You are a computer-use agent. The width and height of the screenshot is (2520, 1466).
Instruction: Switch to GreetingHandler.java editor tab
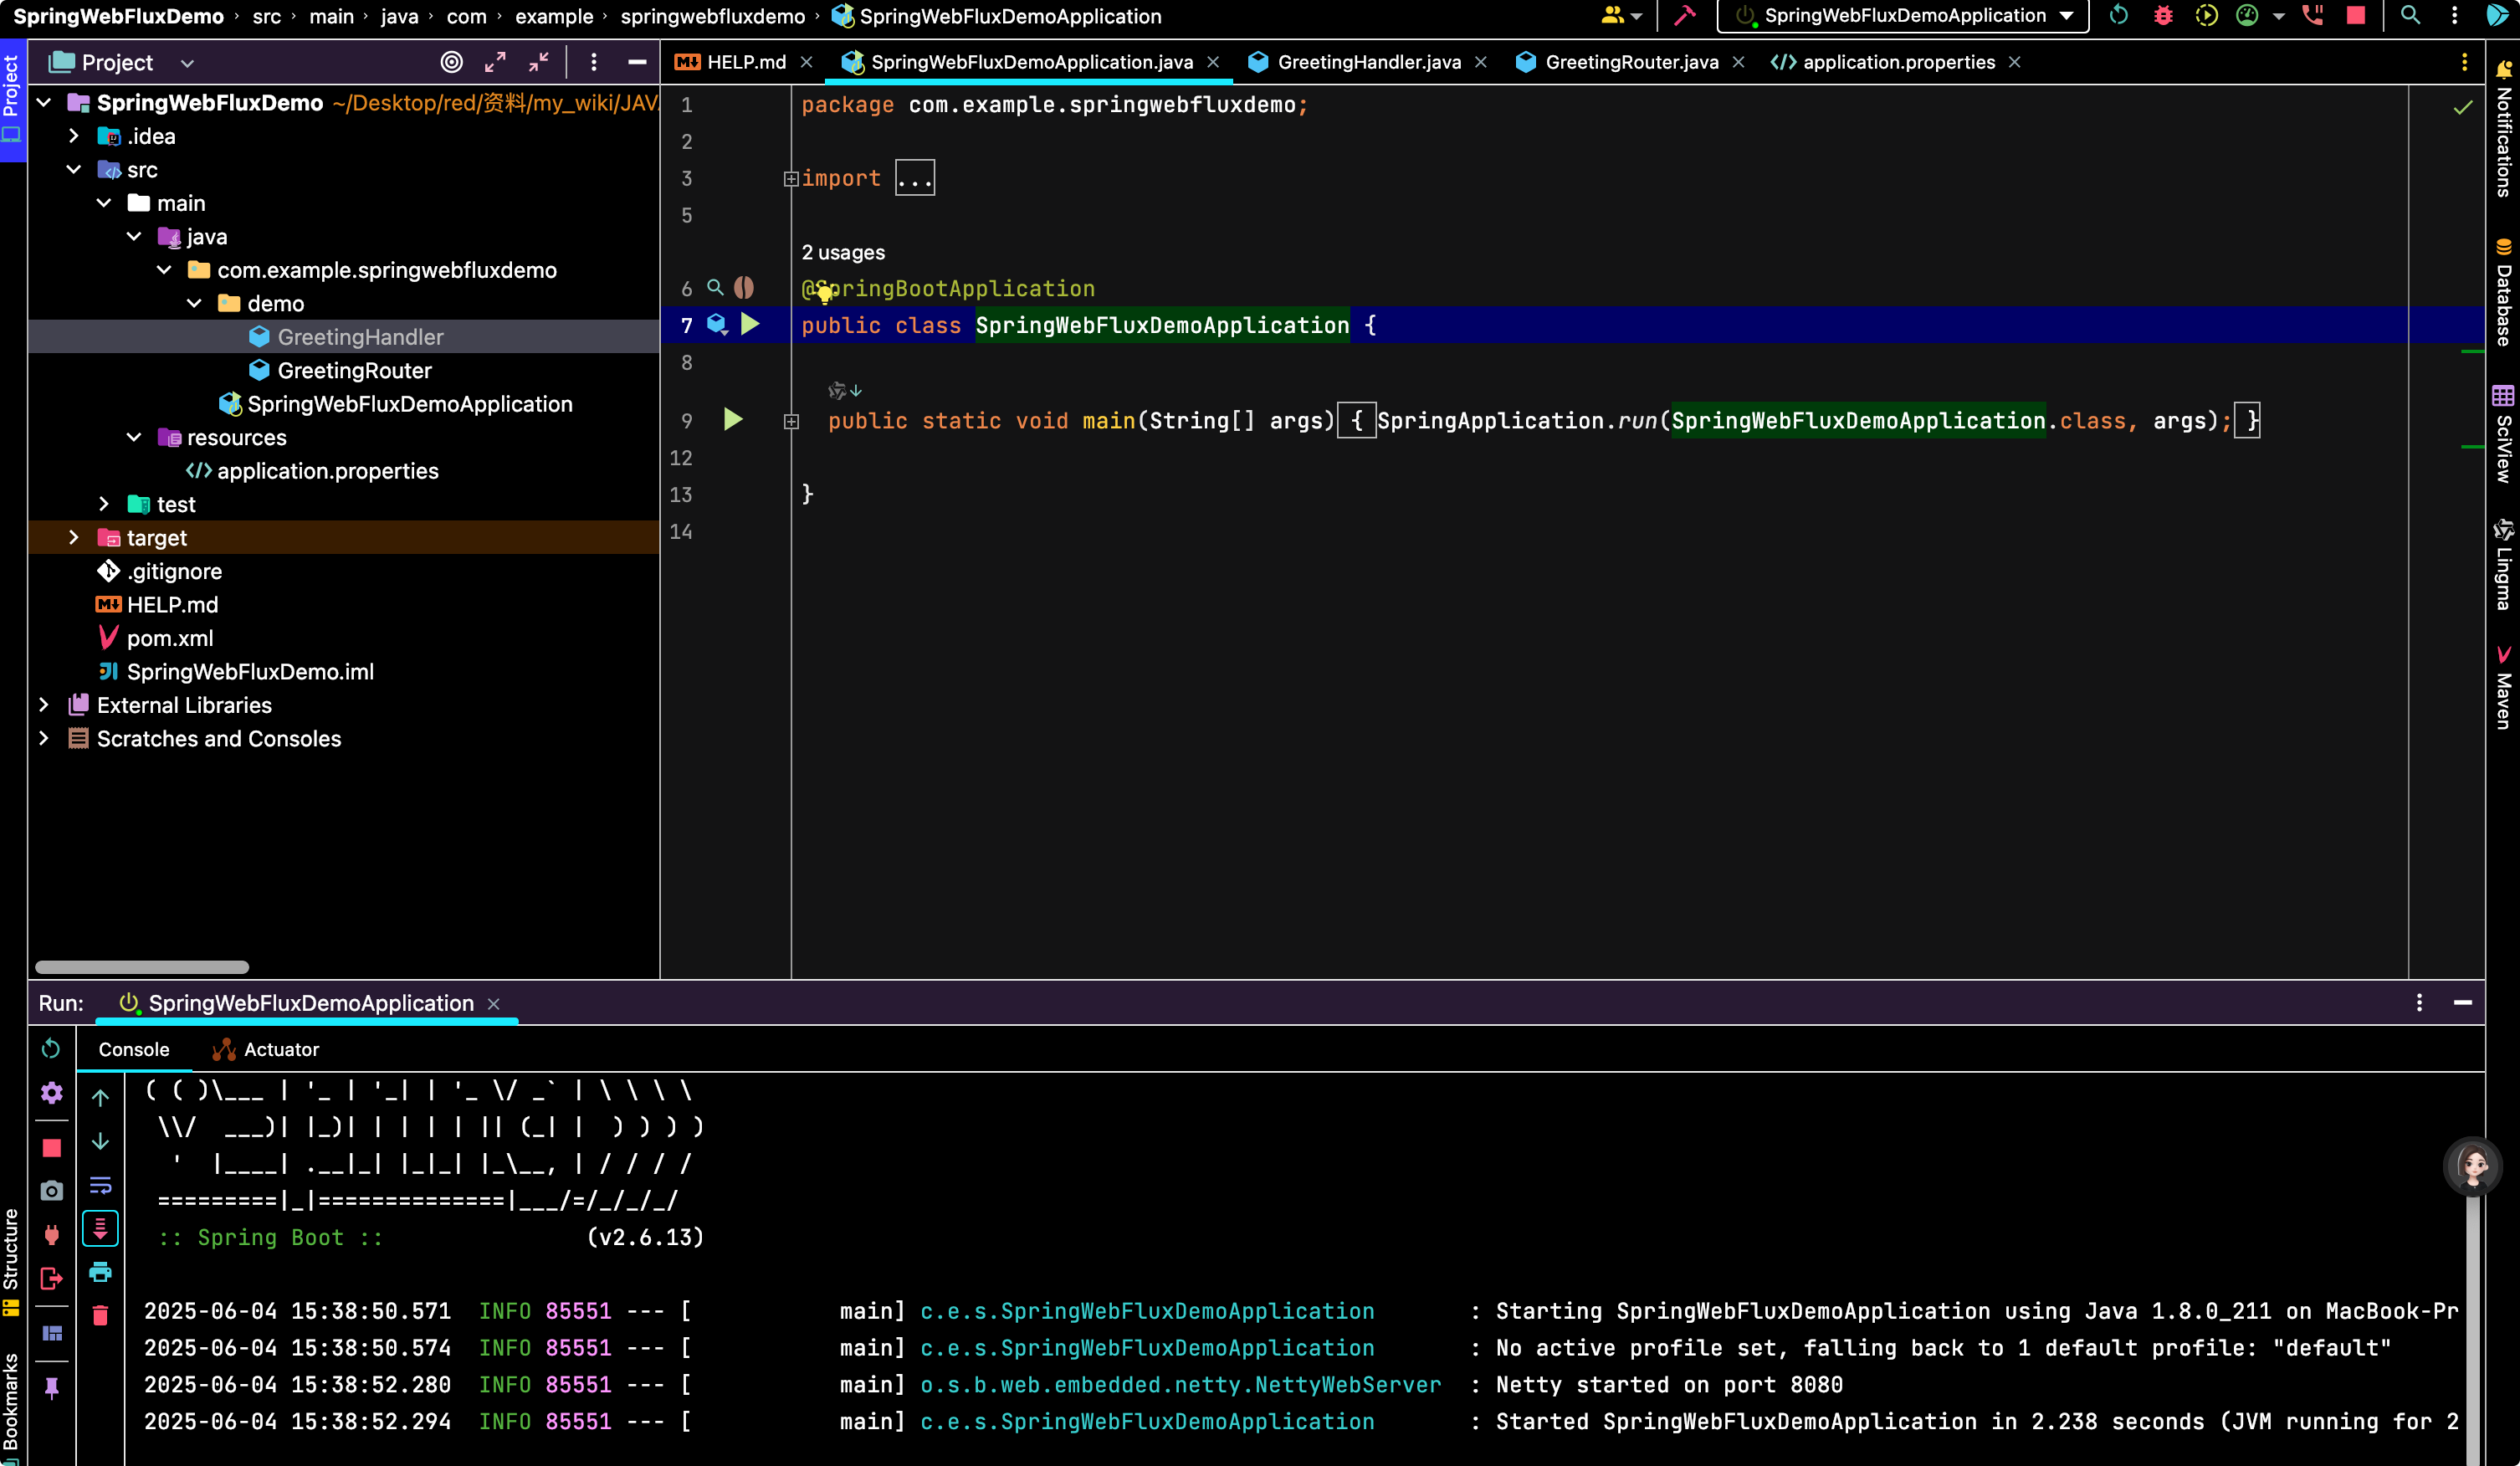pos(1368,62)
